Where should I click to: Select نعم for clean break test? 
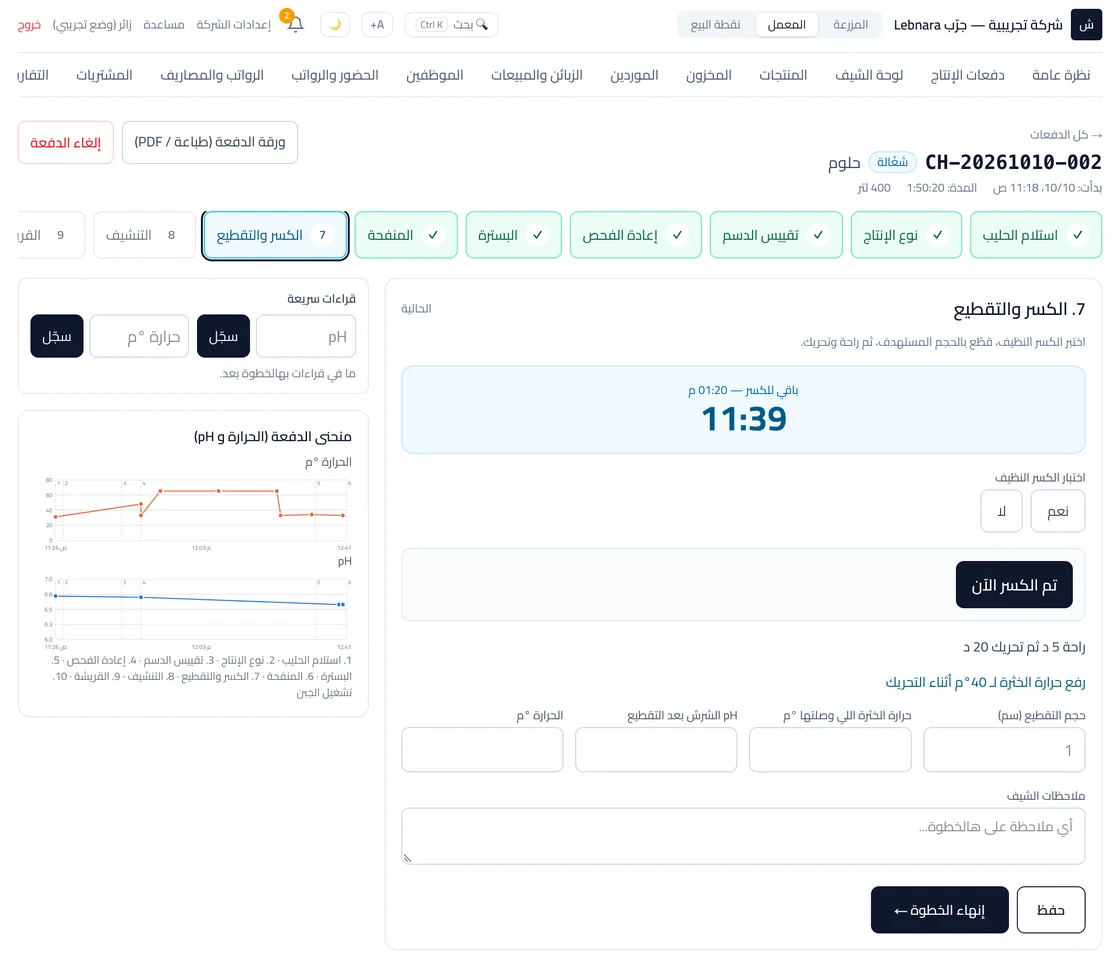[1057, 511]
